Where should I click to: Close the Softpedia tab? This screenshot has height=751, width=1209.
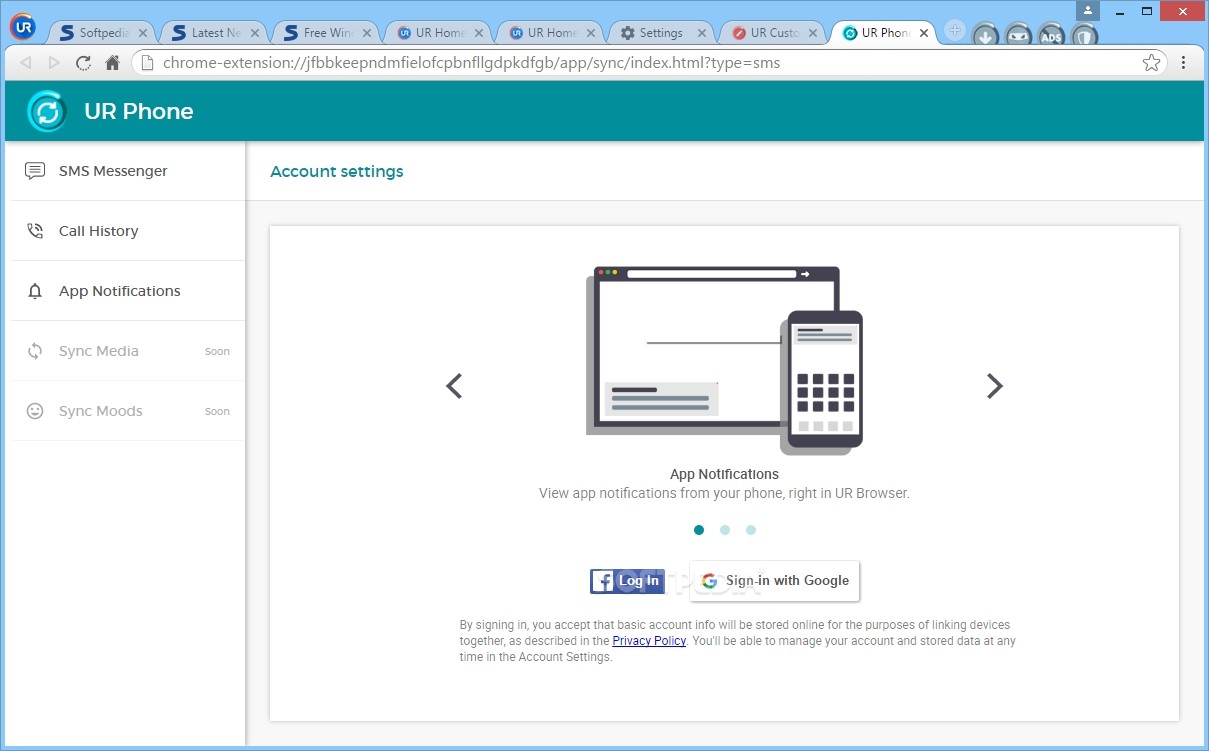pos(141,33)
